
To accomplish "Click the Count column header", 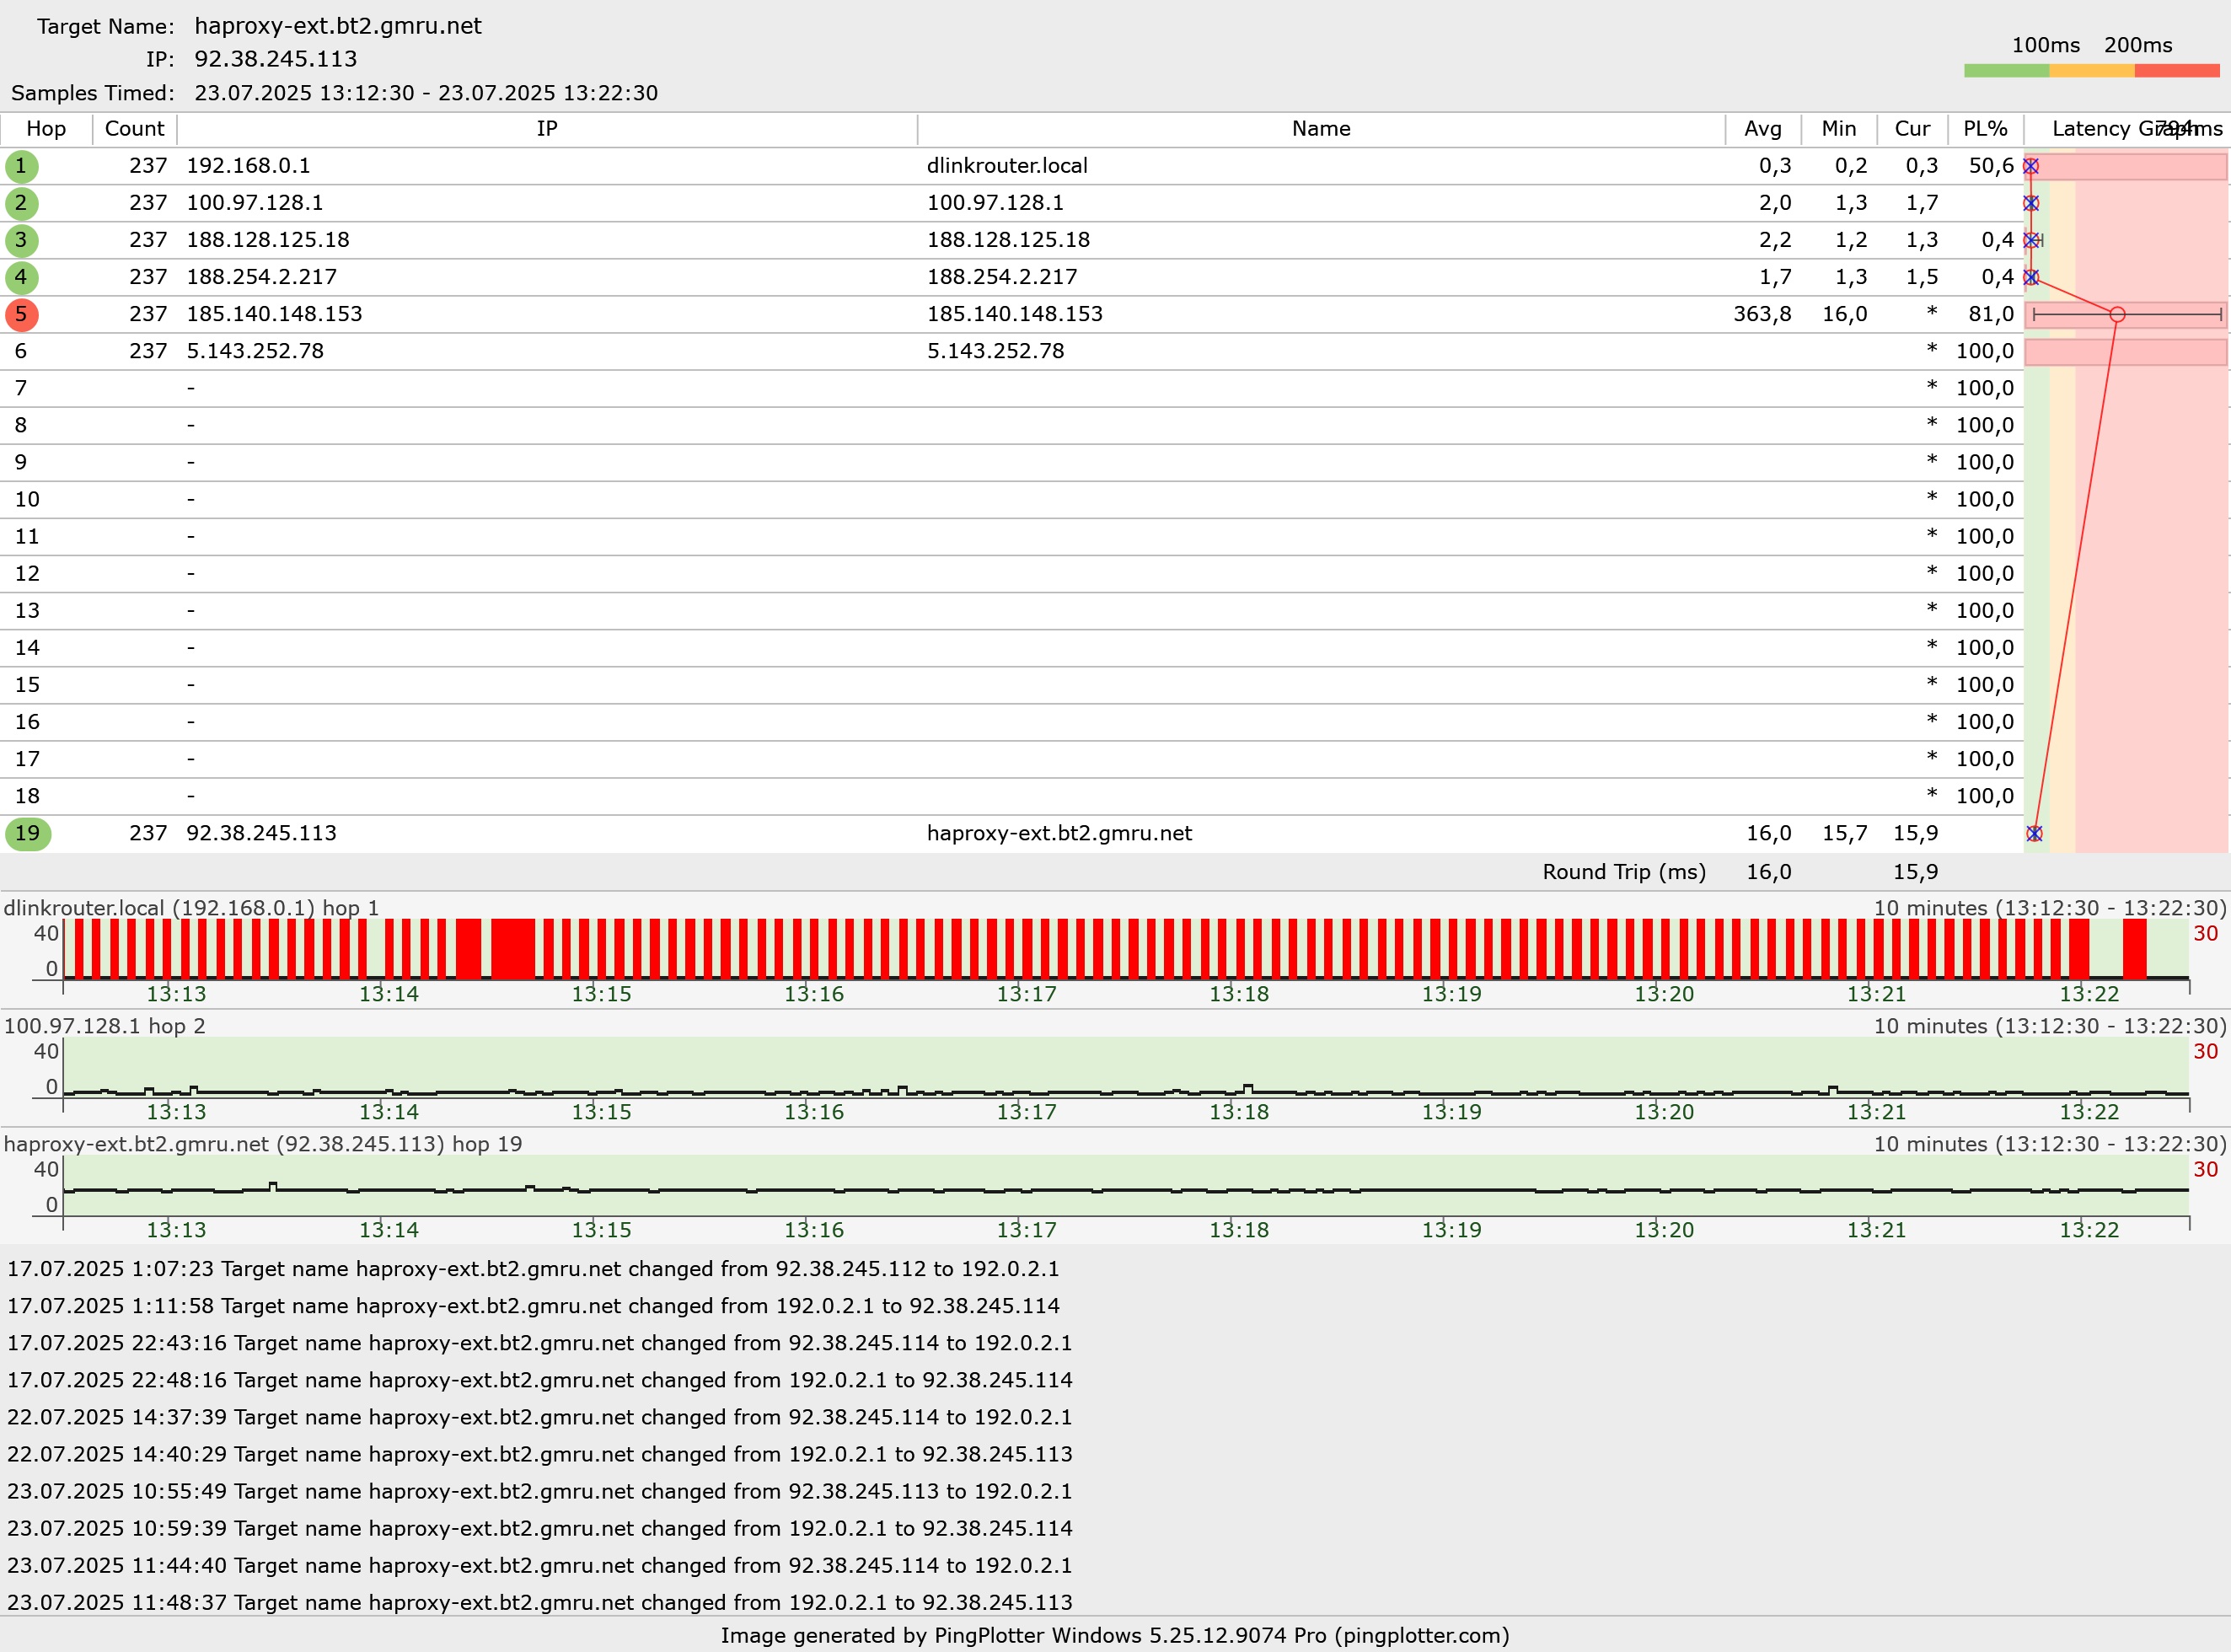I will [134, 129].
